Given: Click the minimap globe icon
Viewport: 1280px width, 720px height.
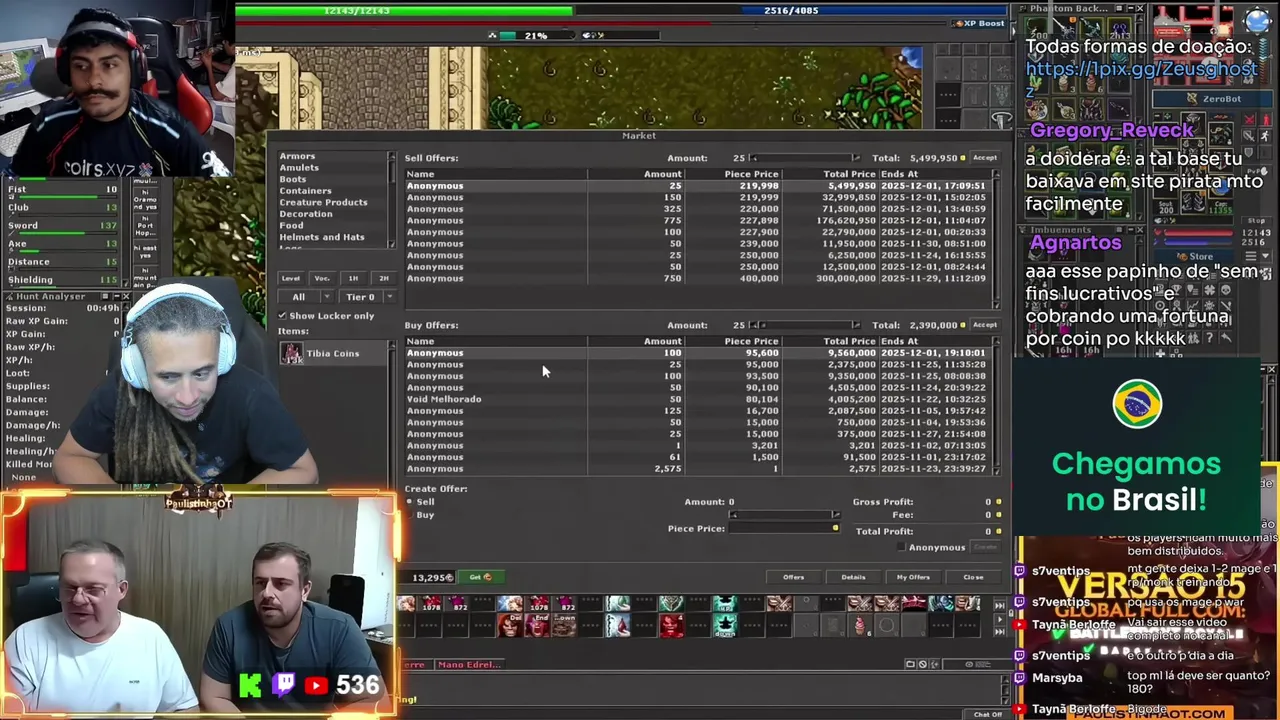Looking at the screenshot, I should point(1258,20).
